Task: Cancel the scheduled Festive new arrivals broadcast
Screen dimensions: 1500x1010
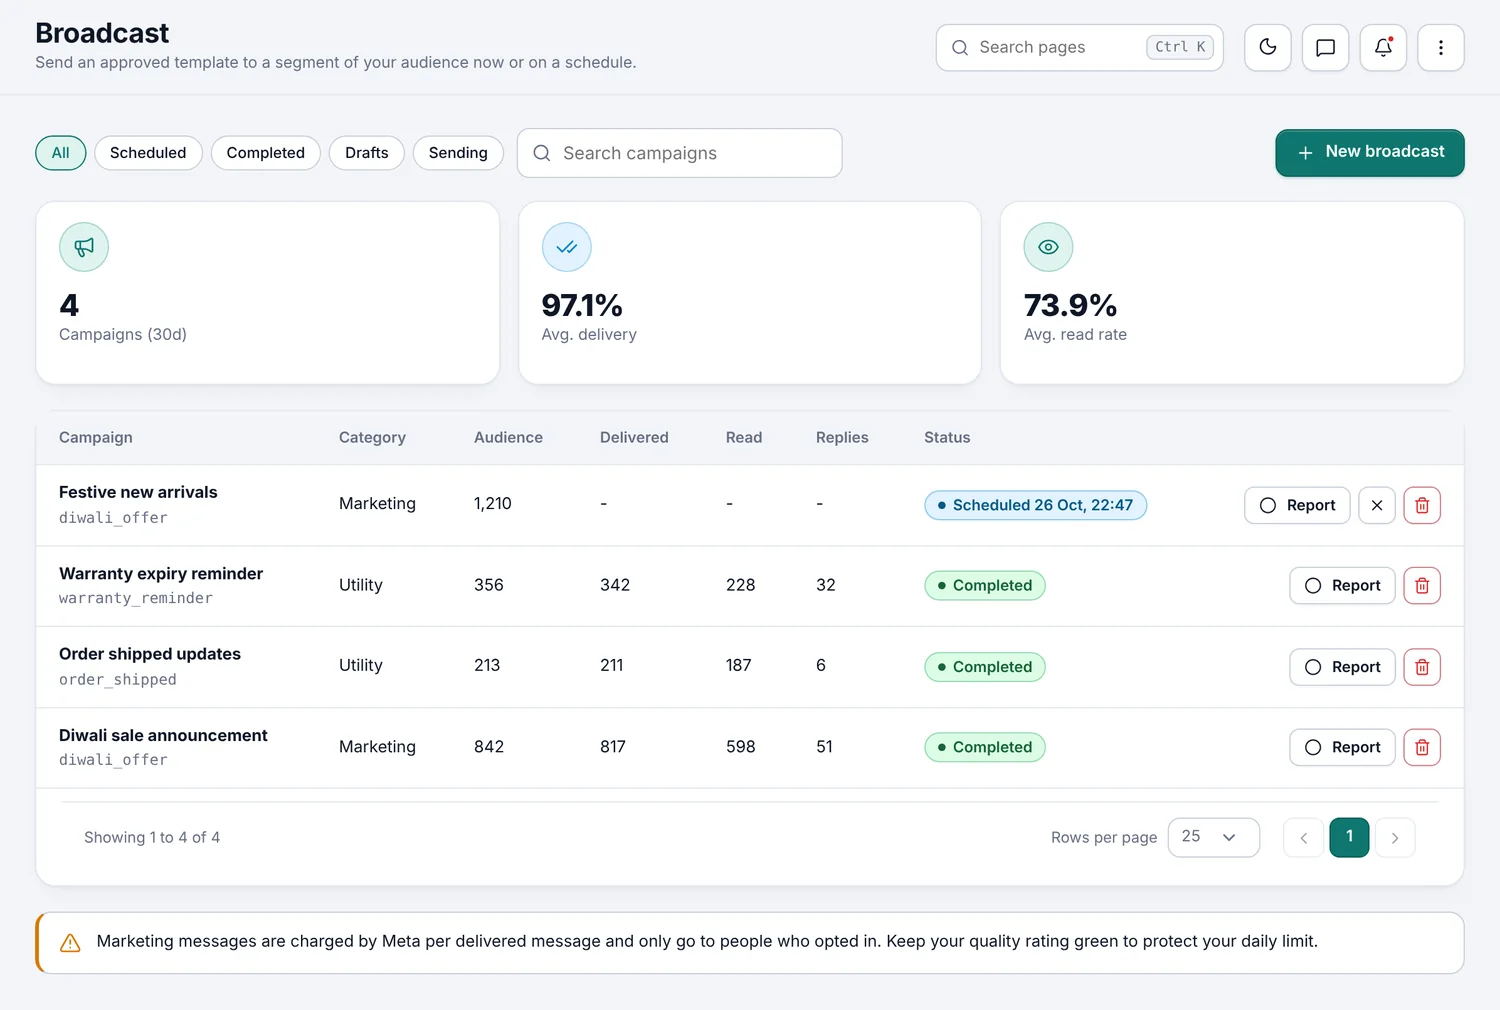Action: 1377,505
